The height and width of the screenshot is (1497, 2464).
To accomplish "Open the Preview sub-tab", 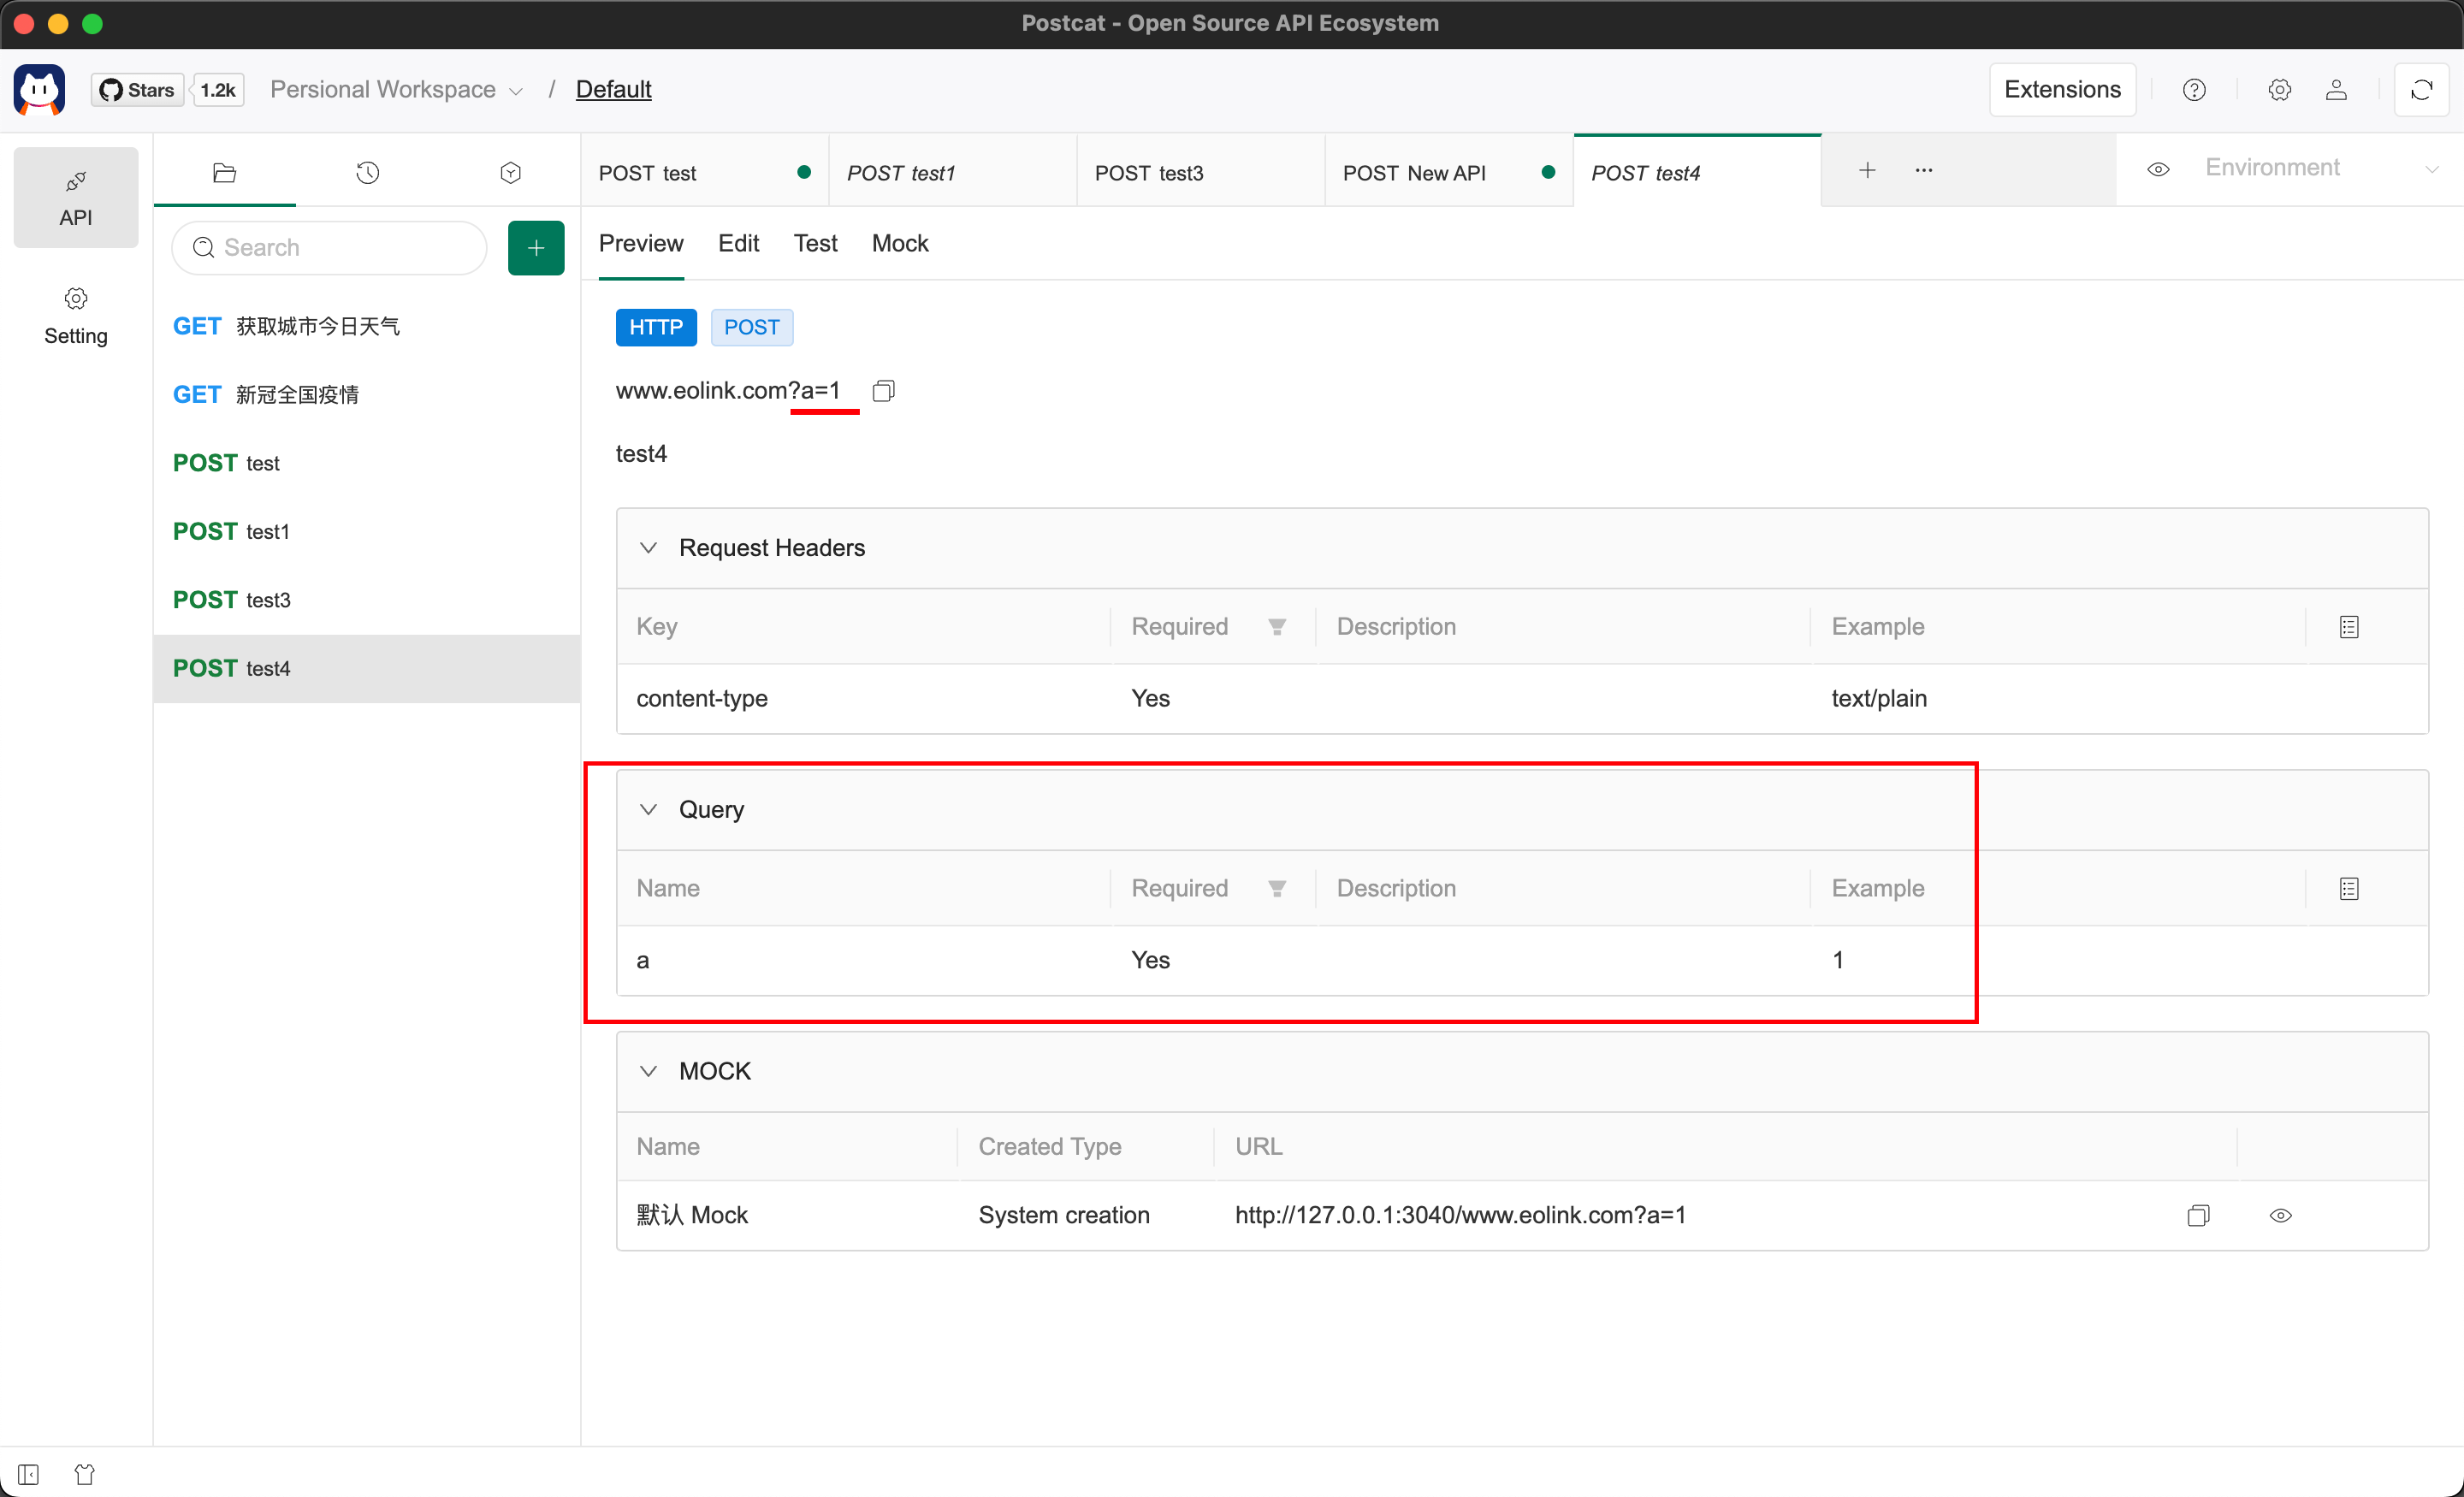I will pyautogui.click(x=641, y=243).
